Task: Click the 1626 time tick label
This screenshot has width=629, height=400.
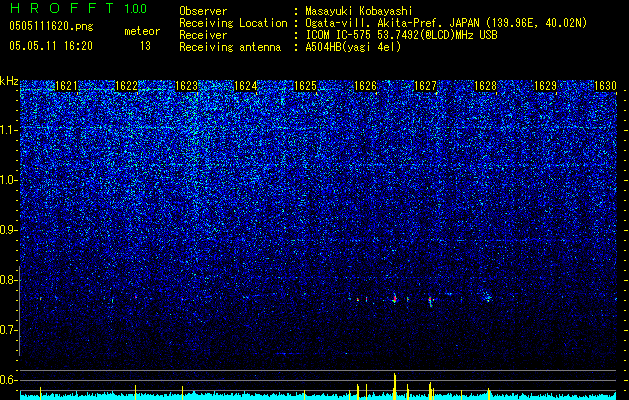Action: pos(365,86)
